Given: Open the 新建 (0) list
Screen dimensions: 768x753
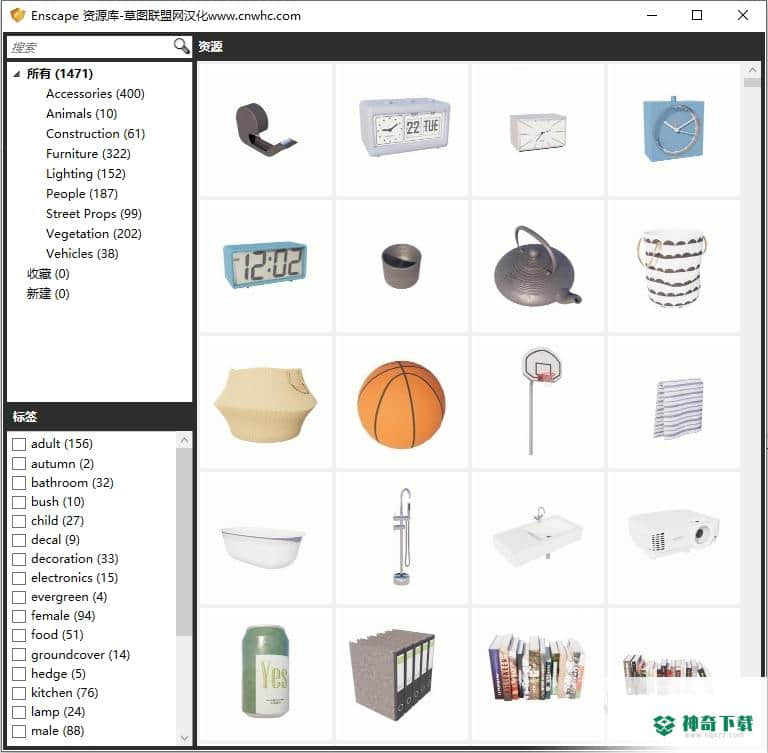Looking at the screenshot, I should click(48, 294).
